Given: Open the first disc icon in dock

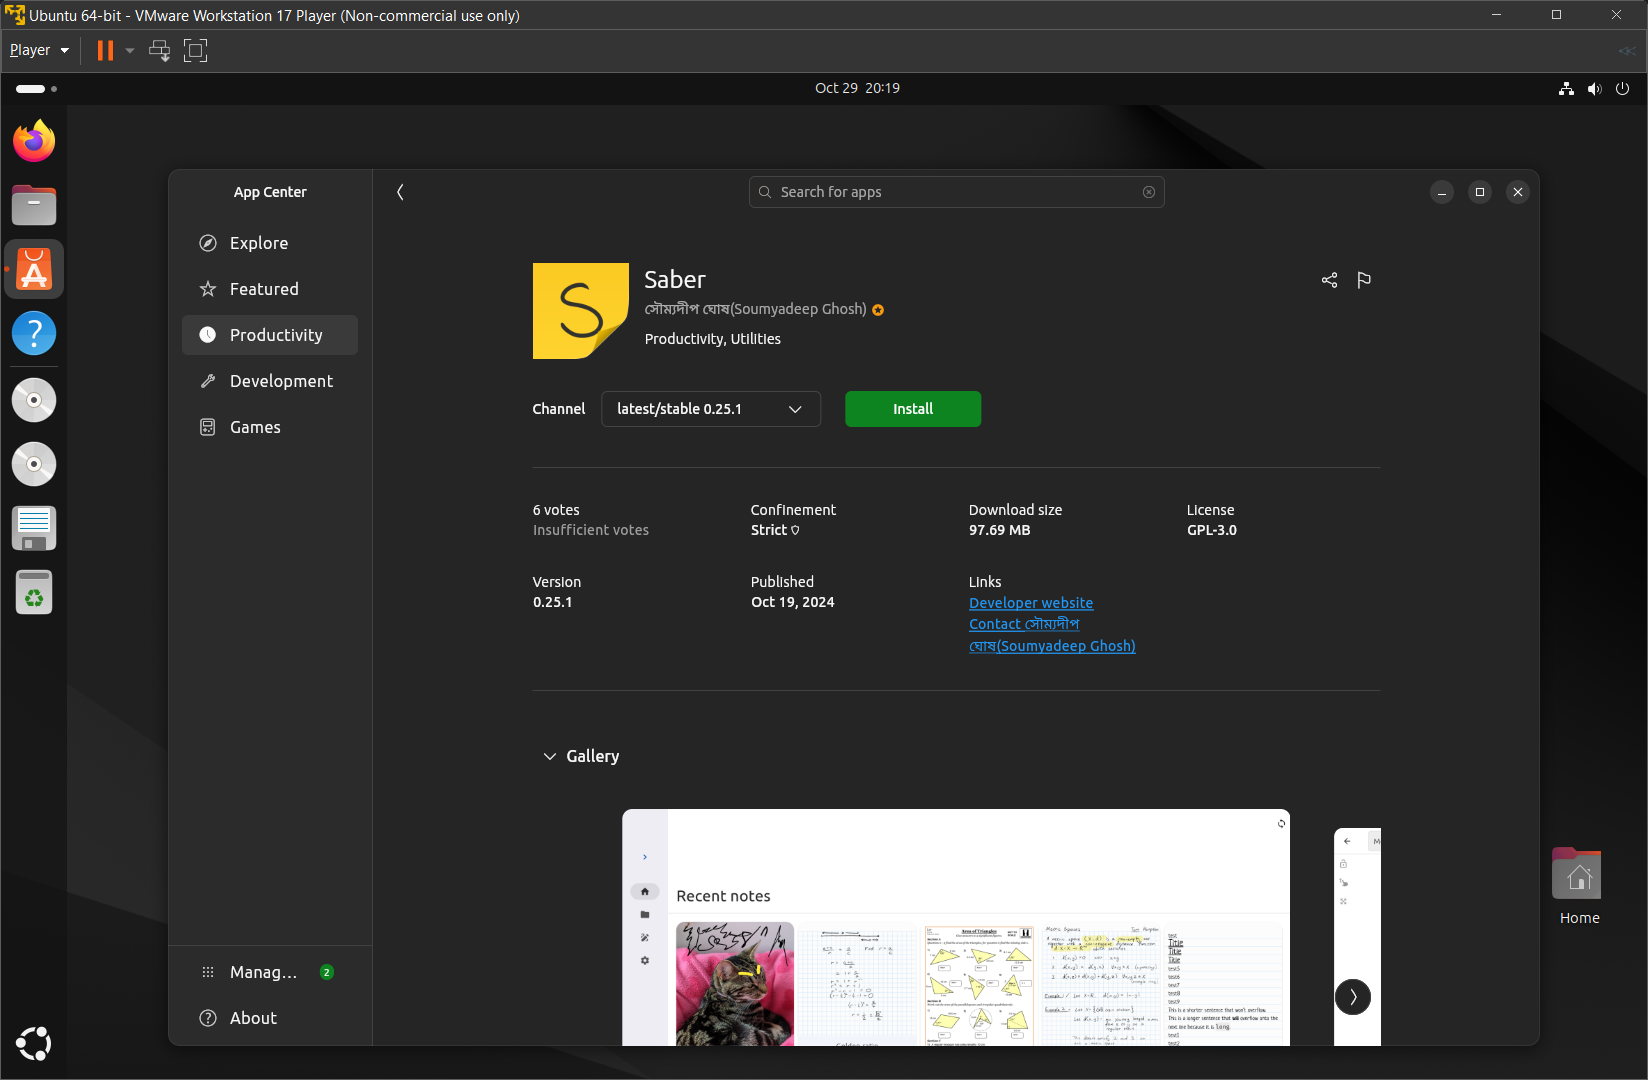Looking at the screenshot, I should 34,400.
